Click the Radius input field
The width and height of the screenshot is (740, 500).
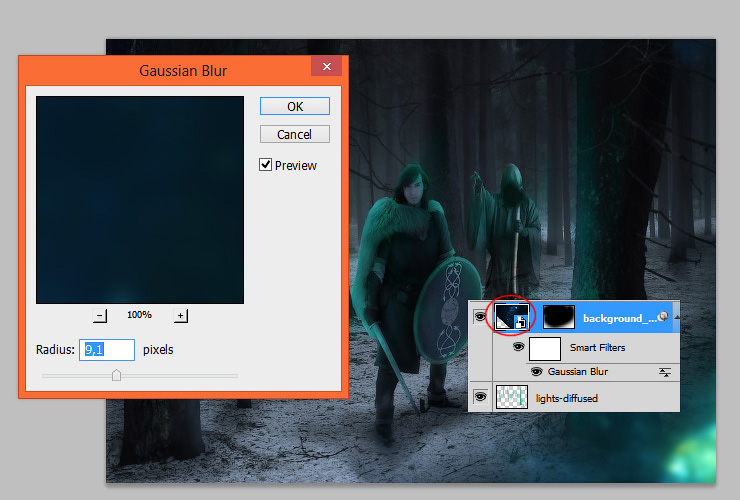107,350
